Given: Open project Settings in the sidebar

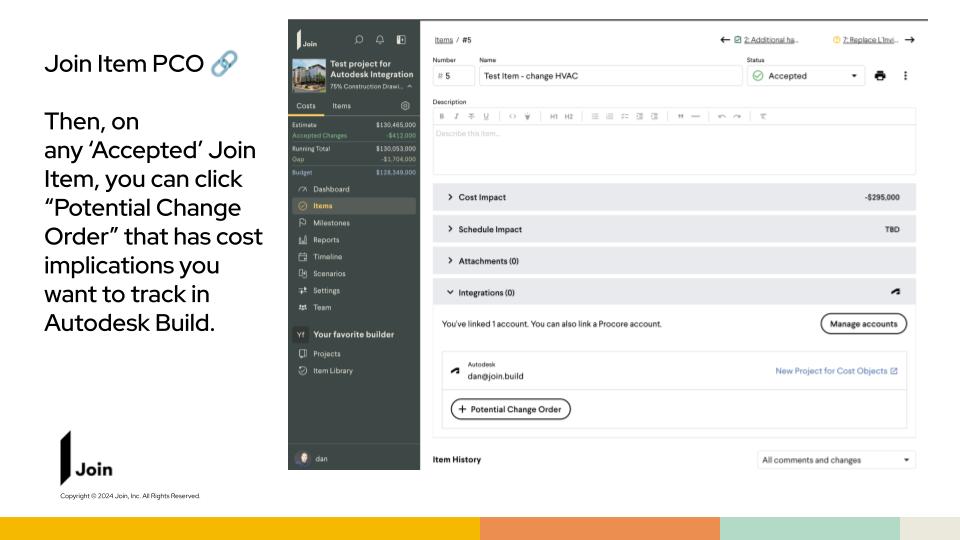Looking at the screenshot, I should pos(354,291).
